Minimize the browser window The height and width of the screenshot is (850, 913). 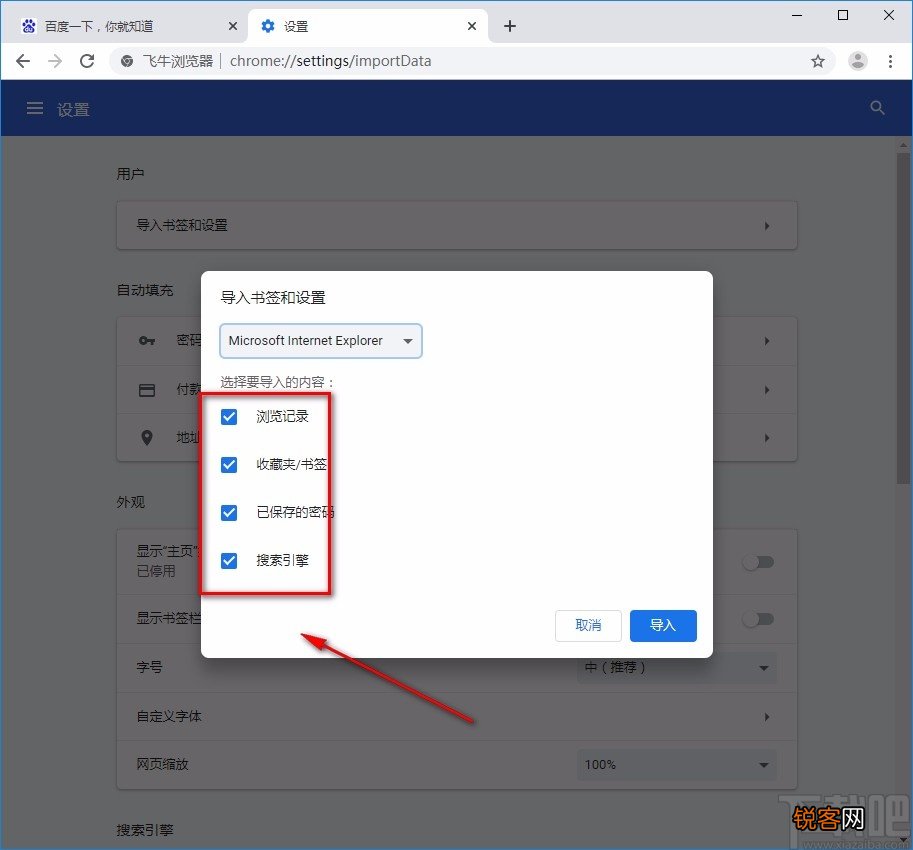(x=797, y=15)
